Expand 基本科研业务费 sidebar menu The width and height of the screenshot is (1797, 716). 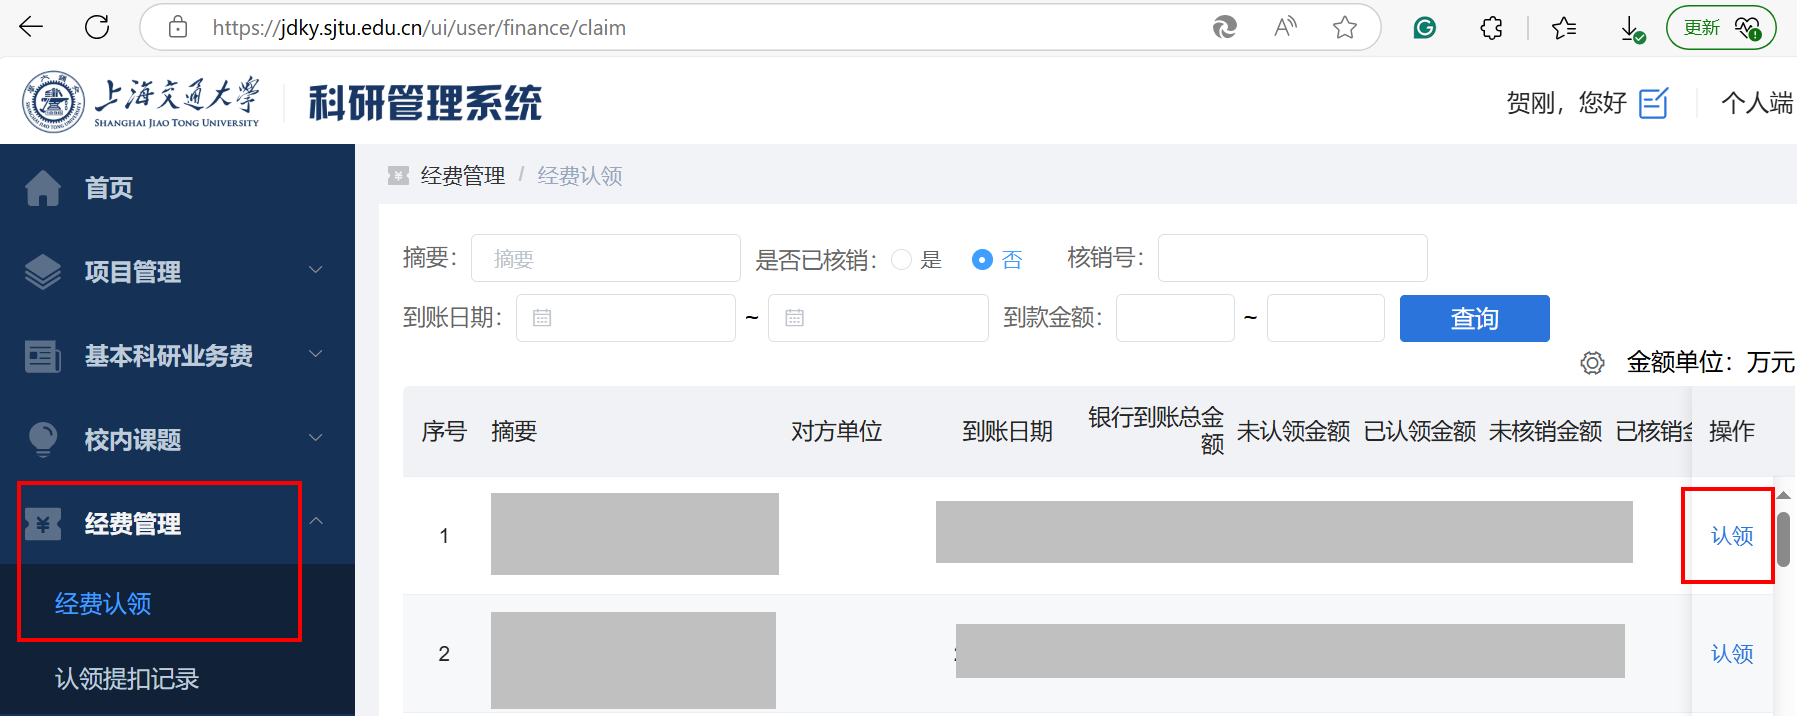pyautogui.click(x=176, y=355)
